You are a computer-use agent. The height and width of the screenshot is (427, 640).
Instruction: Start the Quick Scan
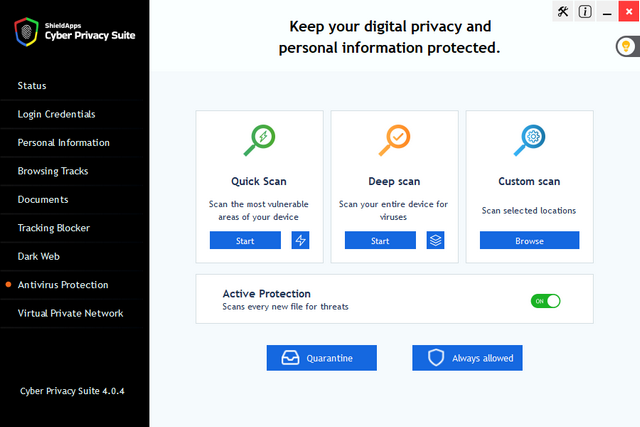pyautogui.click(x=245, y=240)
